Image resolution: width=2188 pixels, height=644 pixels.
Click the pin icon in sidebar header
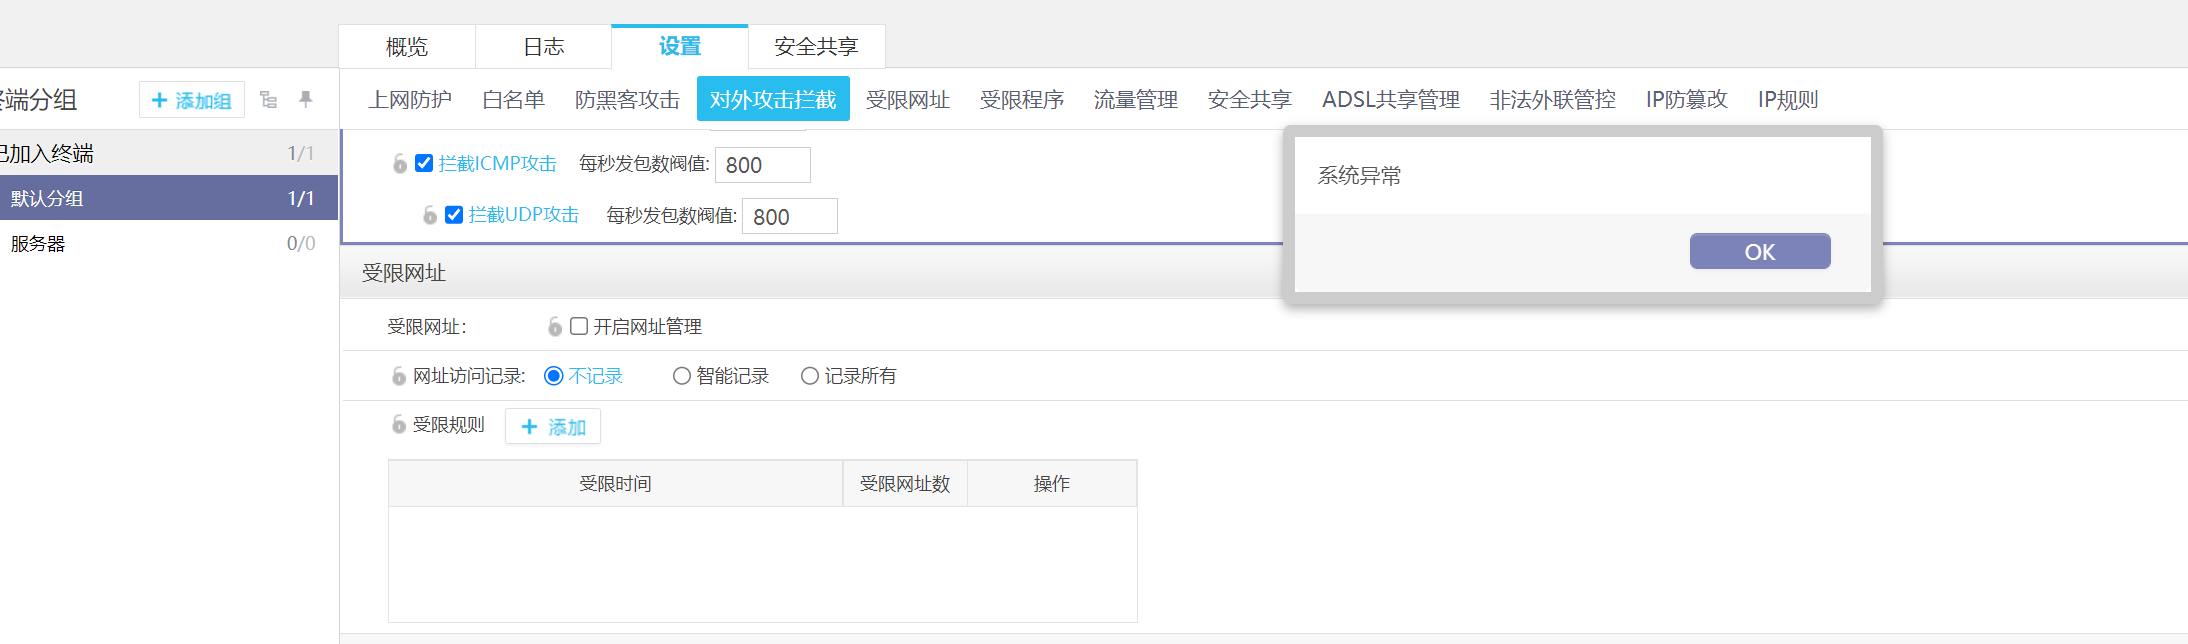tap(306, 99)
